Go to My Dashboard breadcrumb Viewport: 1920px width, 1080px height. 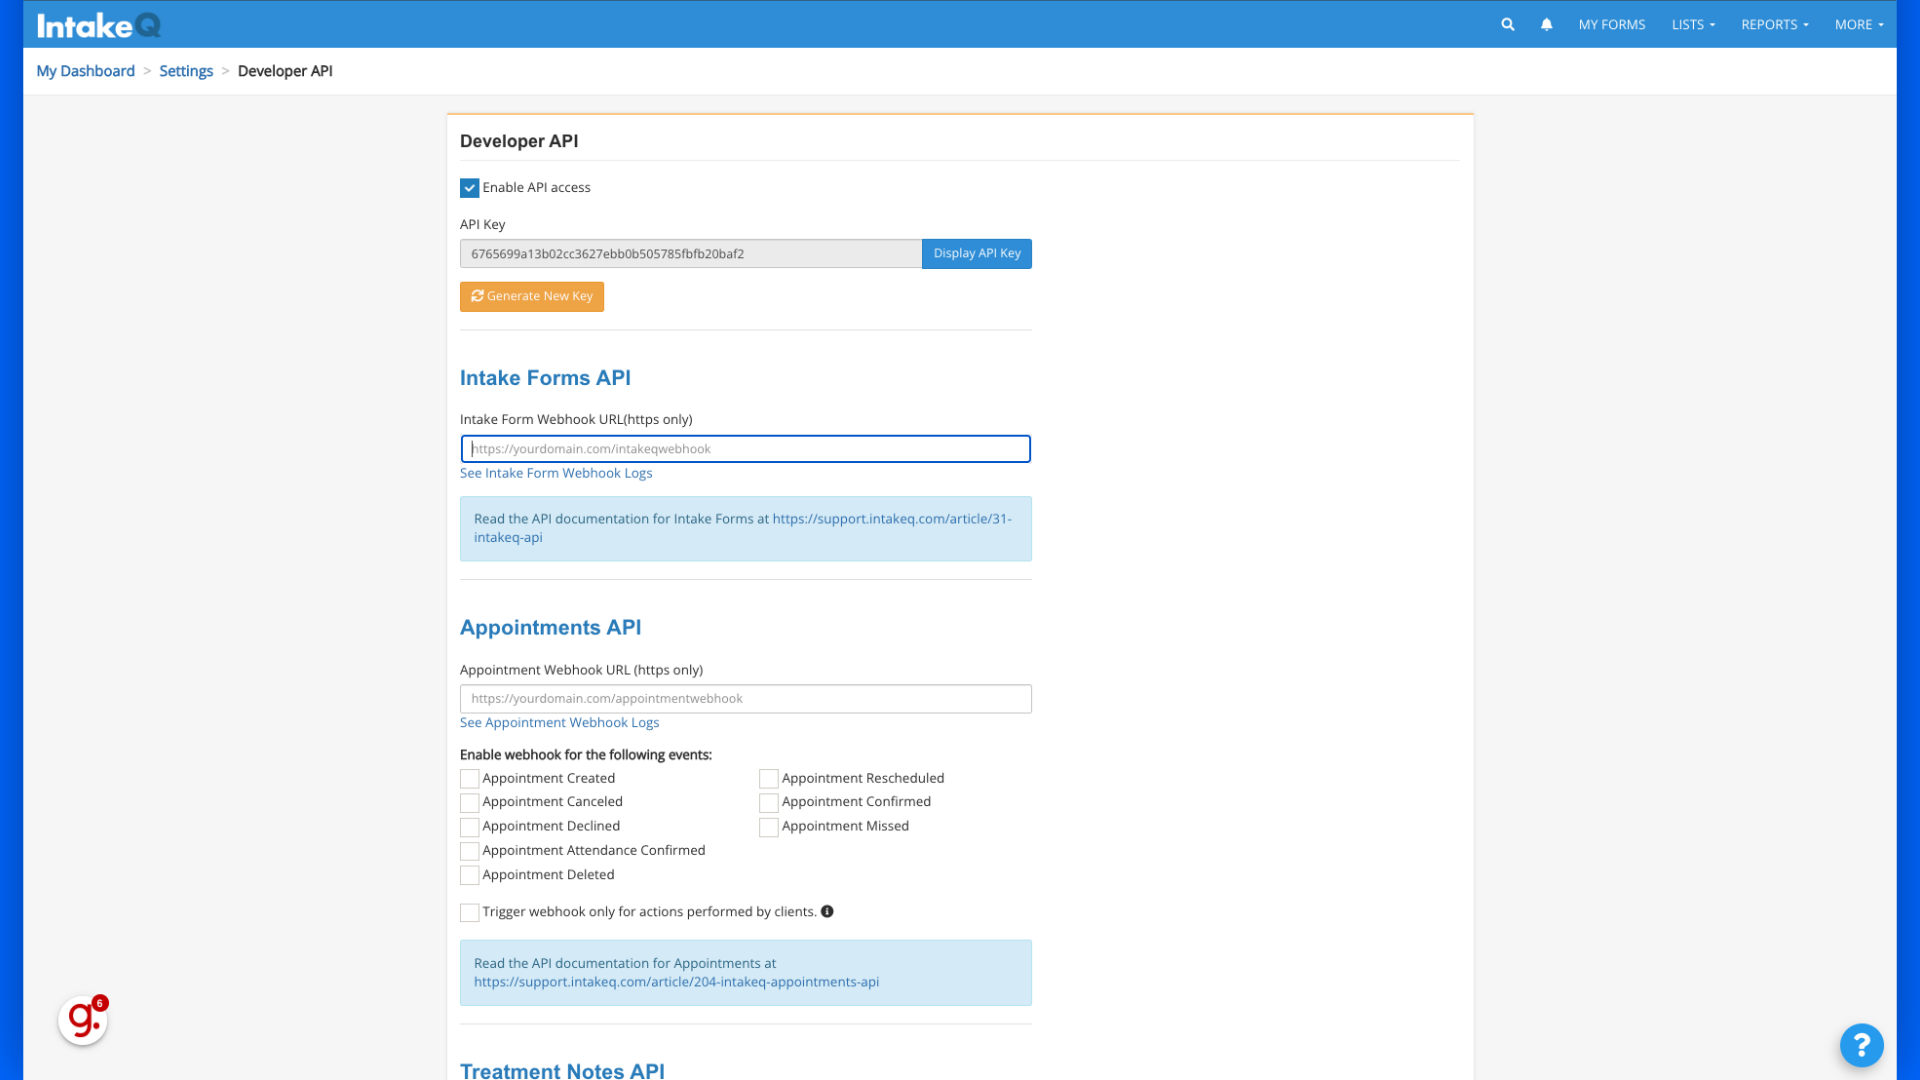[x=85, y=71]
